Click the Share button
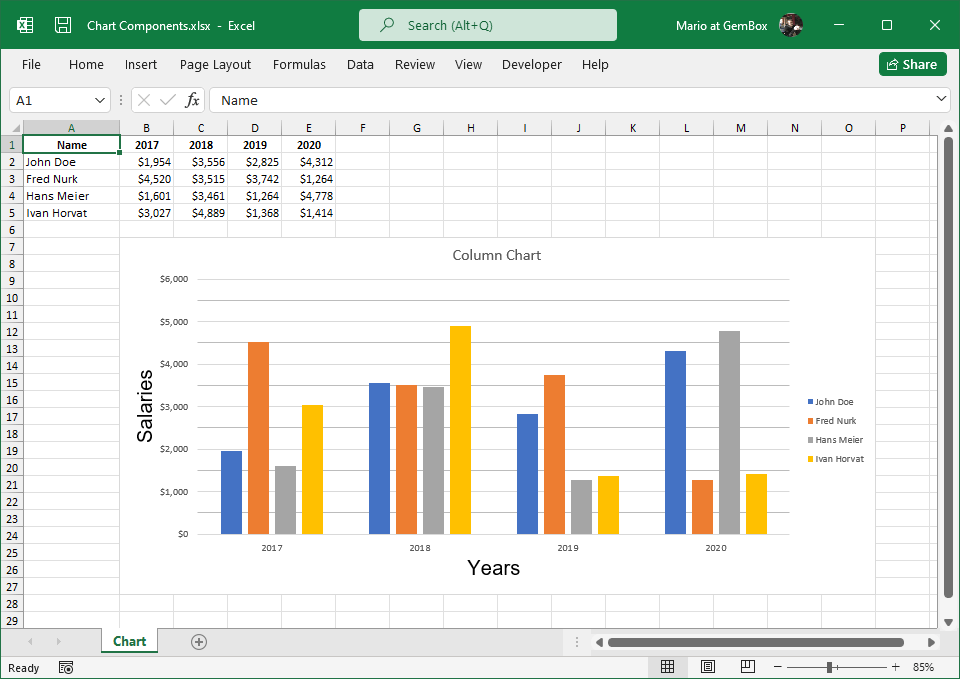Viewport: 960px width, 679px height. pos(912,64)
